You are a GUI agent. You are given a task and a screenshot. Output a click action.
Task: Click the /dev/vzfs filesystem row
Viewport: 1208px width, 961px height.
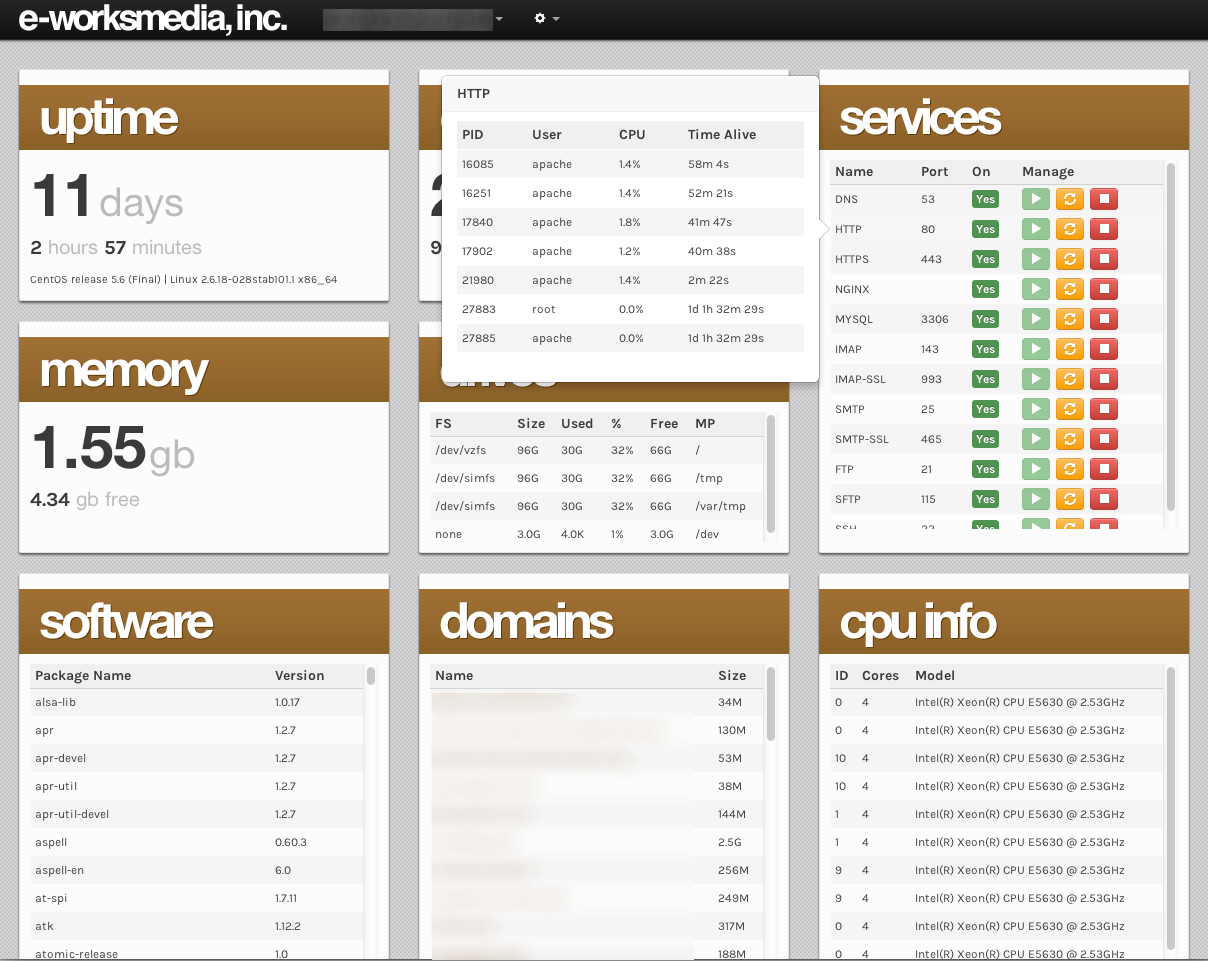point(597,450)
